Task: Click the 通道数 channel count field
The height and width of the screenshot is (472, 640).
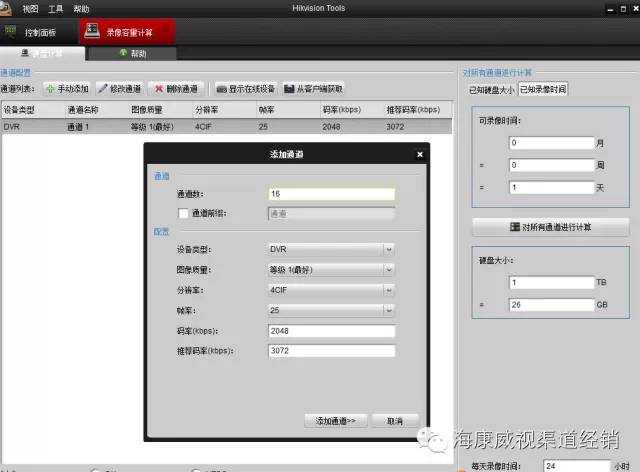Action: pyautogui.click(x=331, y=194)
